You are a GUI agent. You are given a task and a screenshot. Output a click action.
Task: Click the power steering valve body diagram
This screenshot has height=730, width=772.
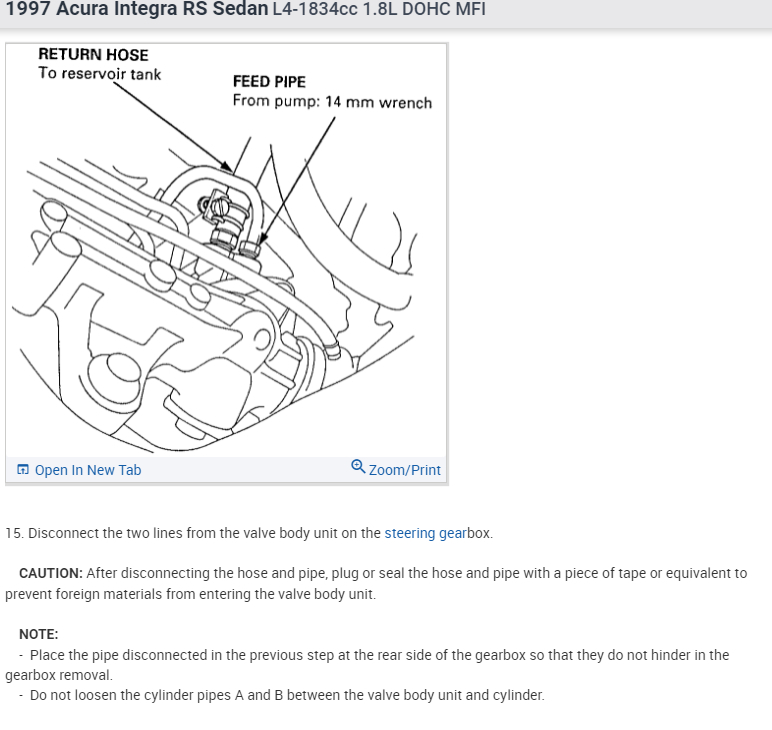226,251
